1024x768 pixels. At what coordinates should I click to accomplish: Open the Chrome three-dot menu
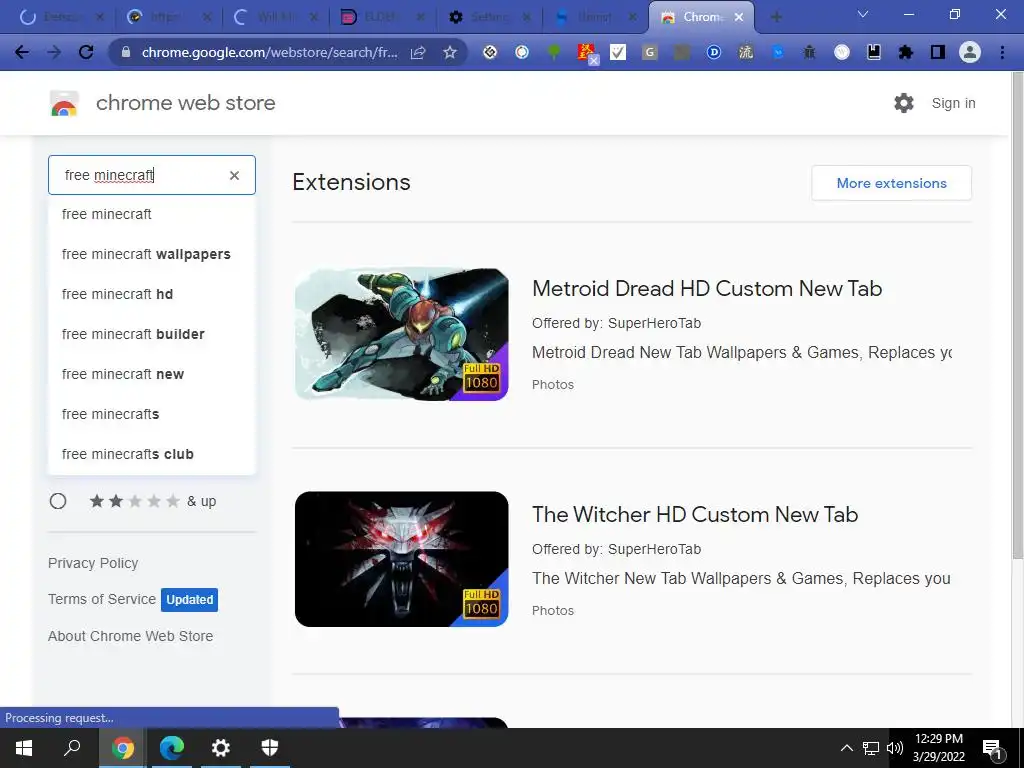click(1002, 52)
